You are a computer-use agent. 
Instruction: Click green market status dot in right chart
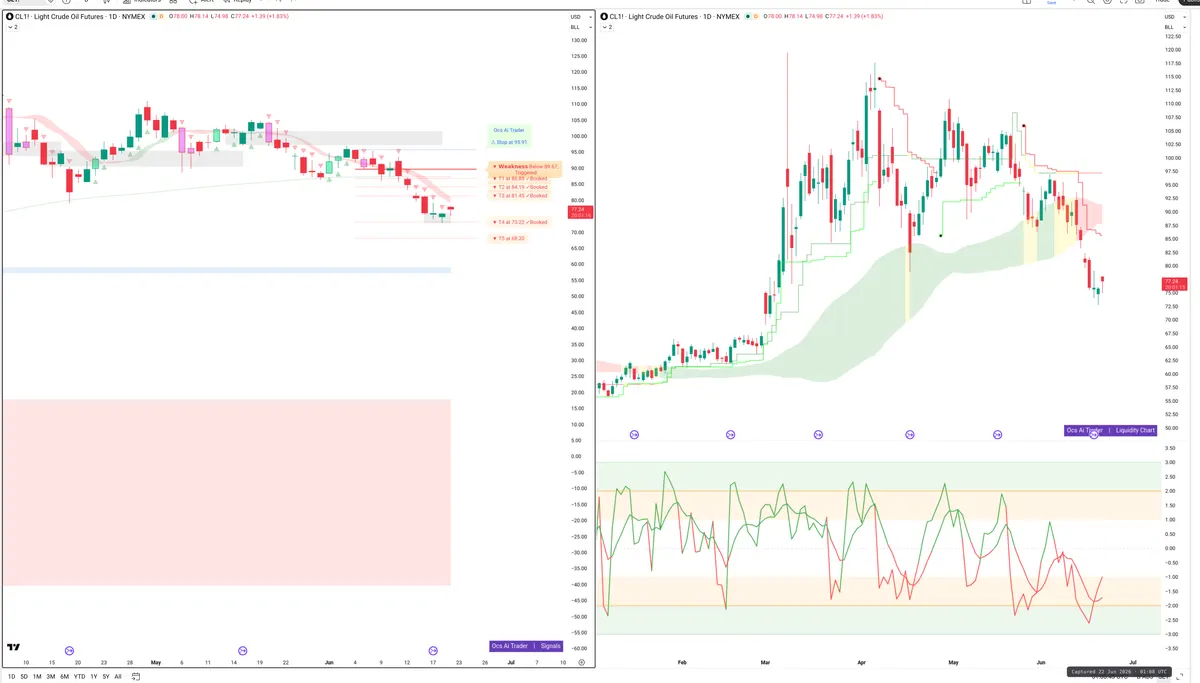click(x=749, y=18)
